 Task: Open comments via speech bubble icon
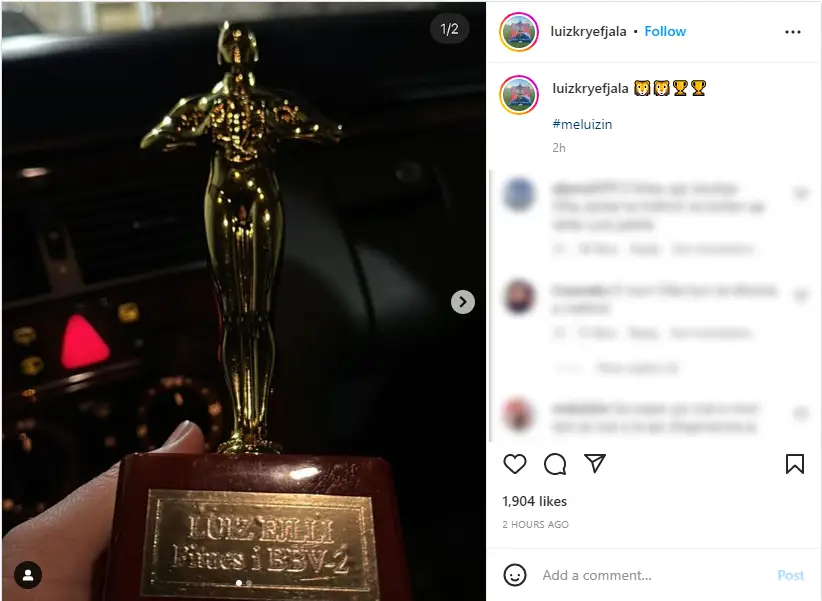pos(555,464)
